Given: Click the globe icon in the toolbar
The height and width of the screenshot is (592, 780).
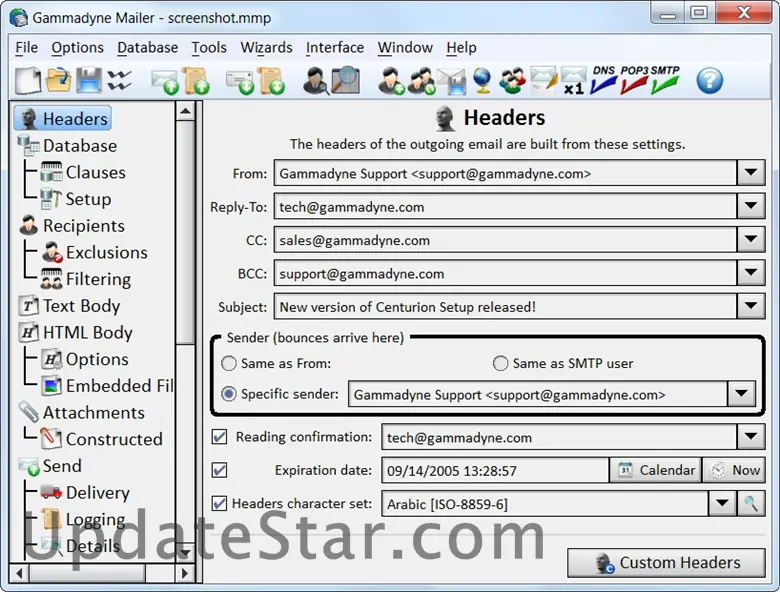Looking at the screenshot, I should tap(482, 80).
